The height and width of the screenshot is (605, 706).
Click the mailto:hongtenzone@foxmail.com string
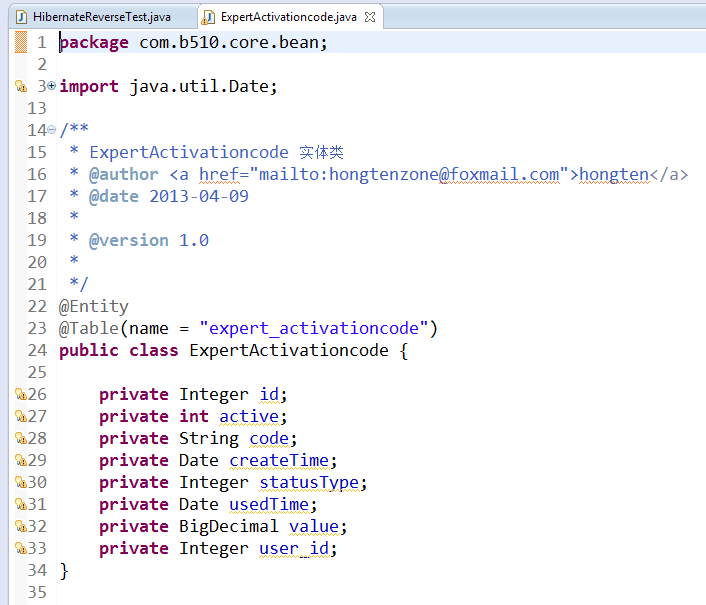[409, 174]
